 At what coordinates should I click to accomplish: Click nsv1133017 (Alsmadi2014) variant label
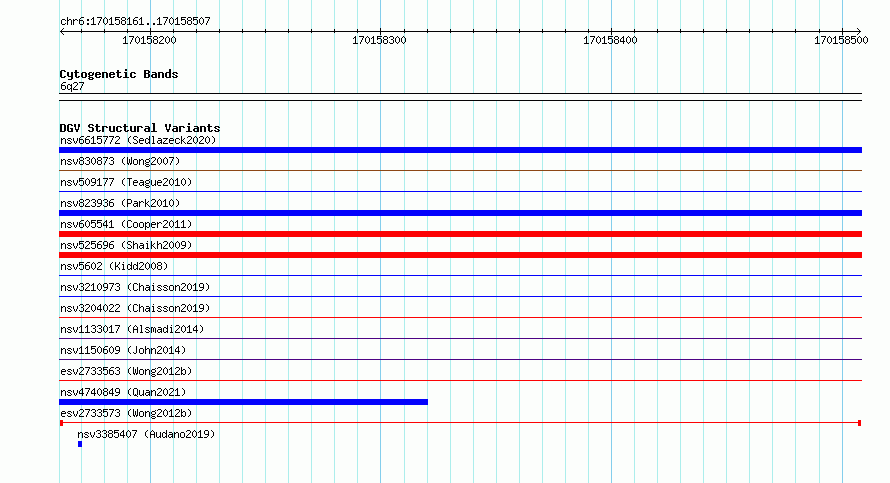point(132,329)
